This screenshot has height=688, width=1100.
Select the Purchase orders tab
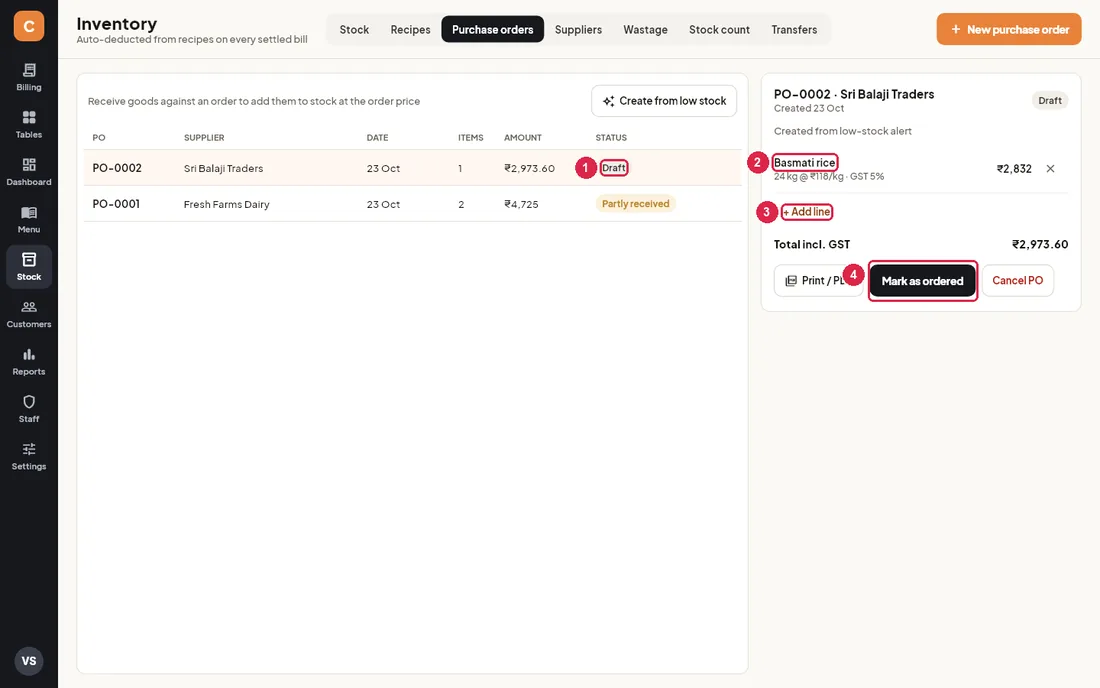[492, 29]
